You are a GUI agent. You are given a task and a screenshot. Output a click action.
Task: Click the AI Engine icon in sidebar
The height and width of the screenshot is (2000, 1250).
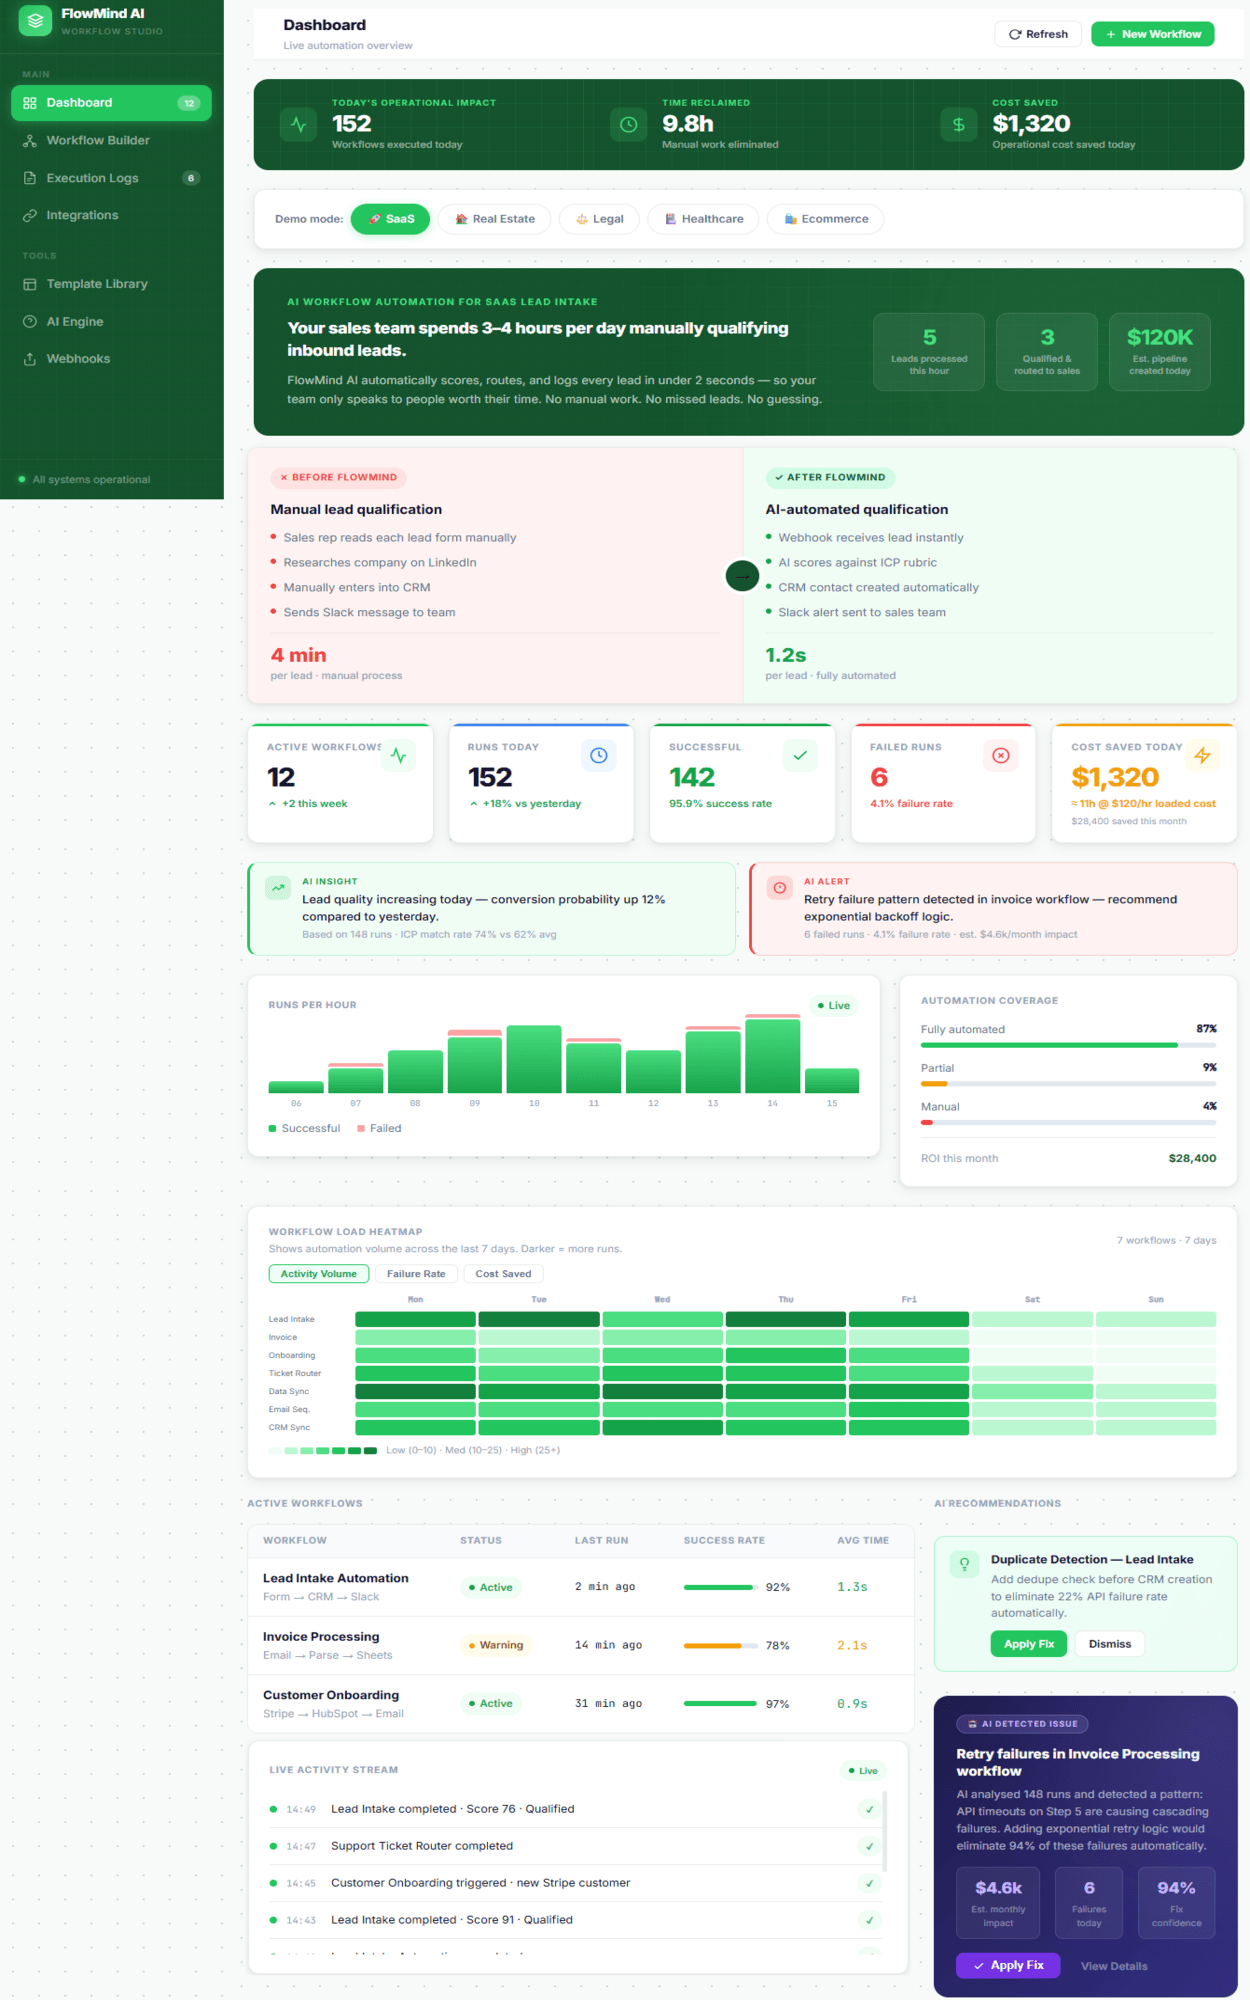point(30,322)
